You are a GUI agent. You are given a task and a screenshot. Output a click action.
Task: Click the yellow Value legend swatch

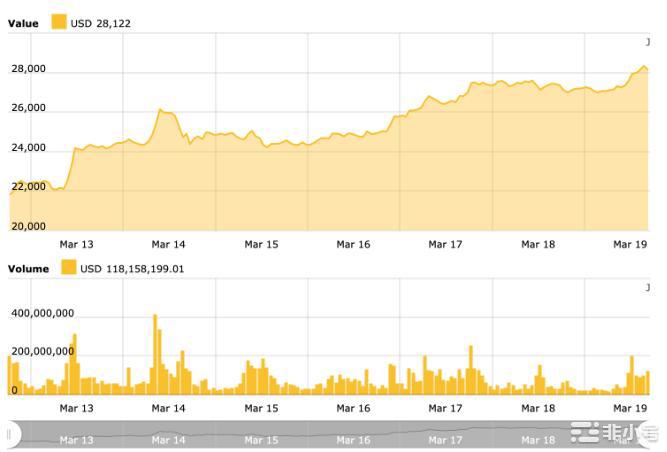pyautogui.click(x=58, y=22)
